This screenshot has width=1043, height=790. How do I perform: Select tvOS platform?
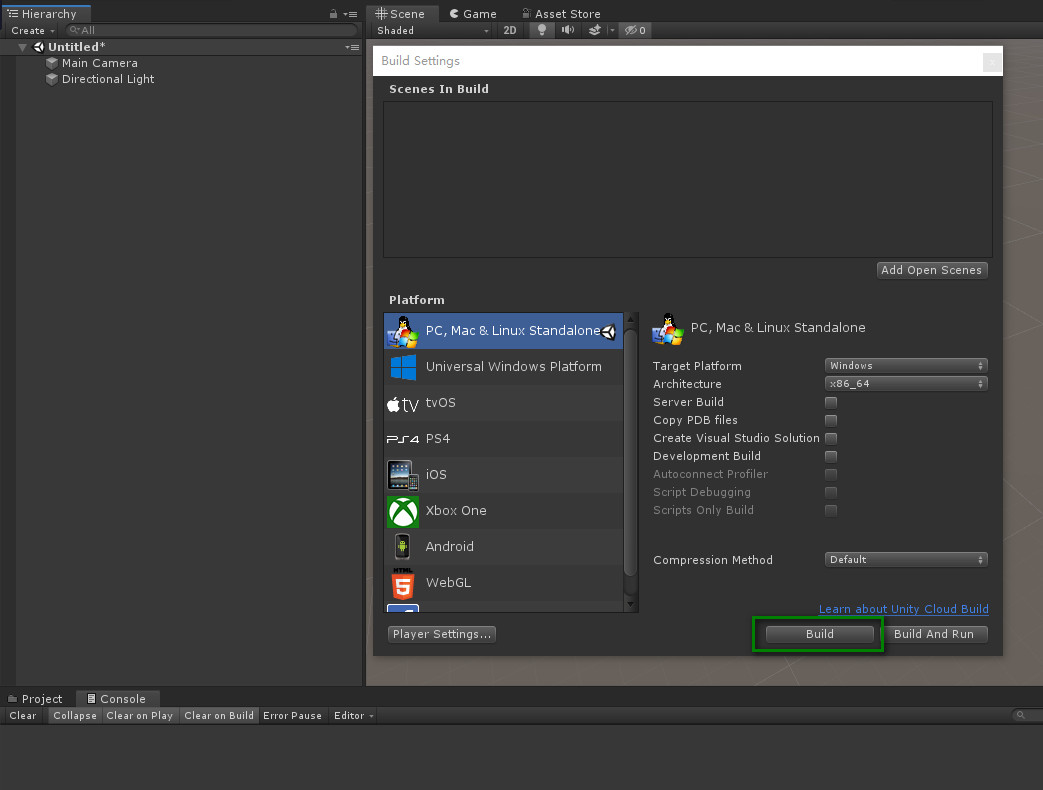coord(504,403)
